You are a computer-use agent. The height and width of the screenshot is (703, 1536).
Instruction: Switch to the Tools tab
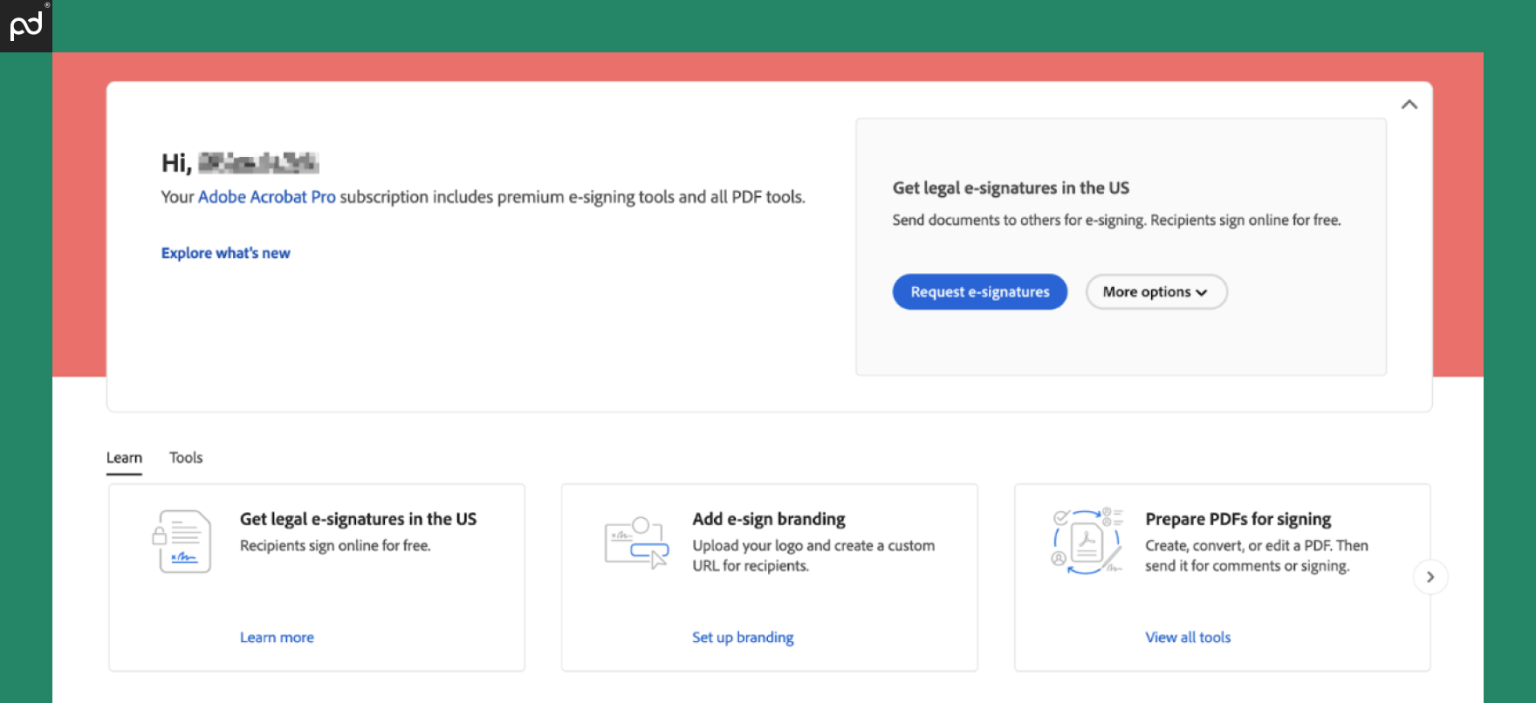click(185, 457)
